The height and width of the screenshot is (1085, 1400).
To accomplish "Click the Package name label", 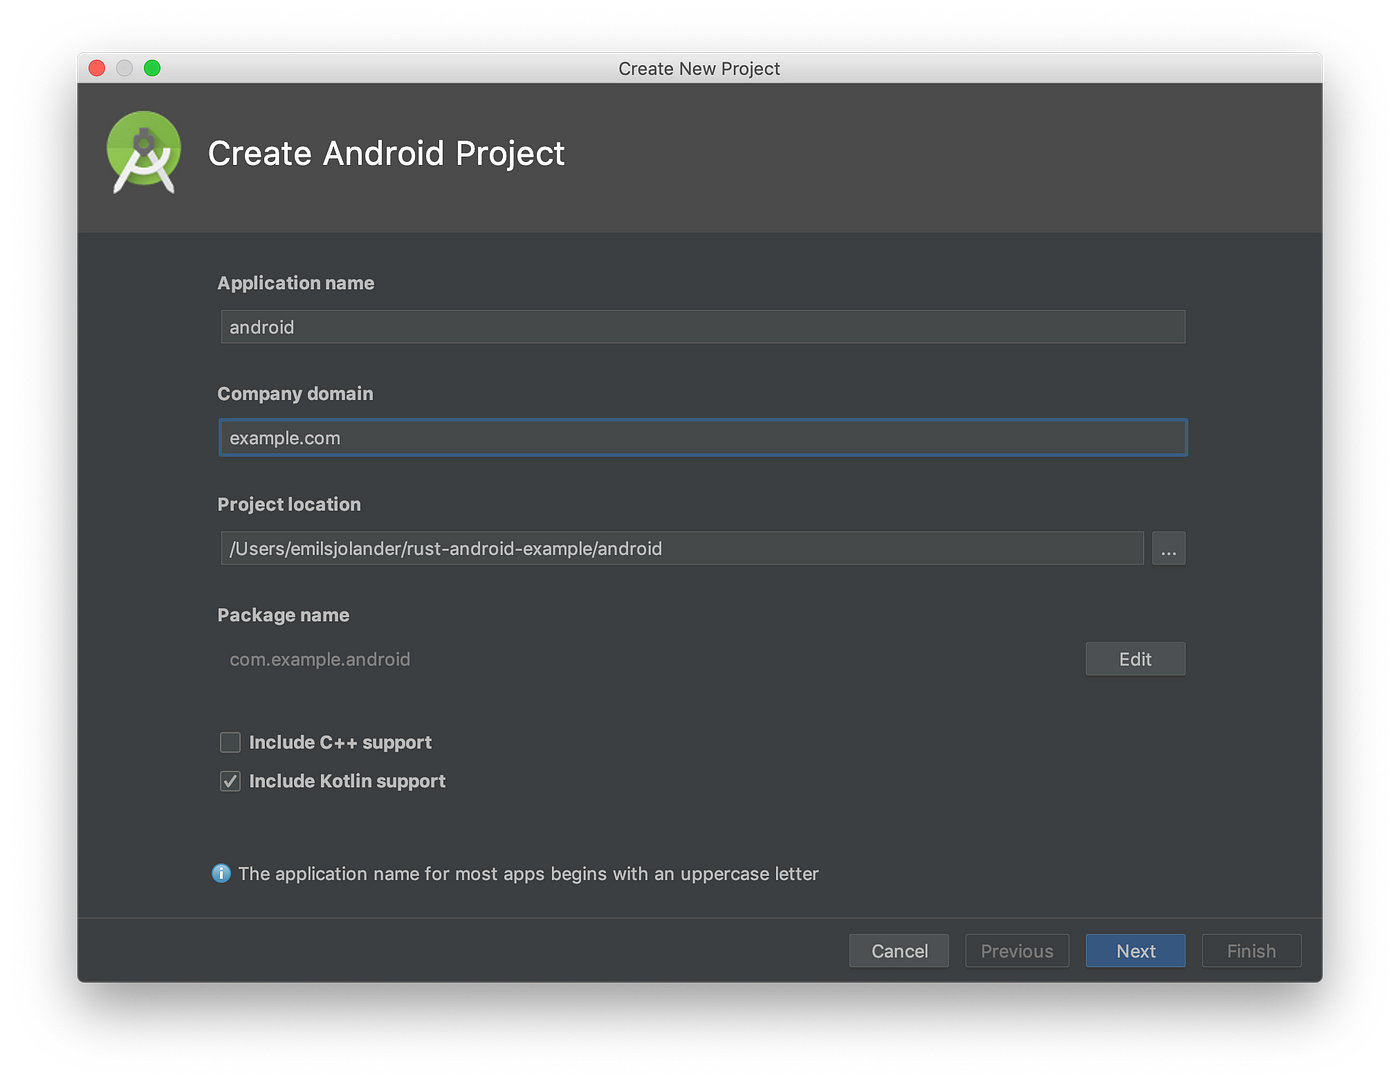I will coord(283,615).
